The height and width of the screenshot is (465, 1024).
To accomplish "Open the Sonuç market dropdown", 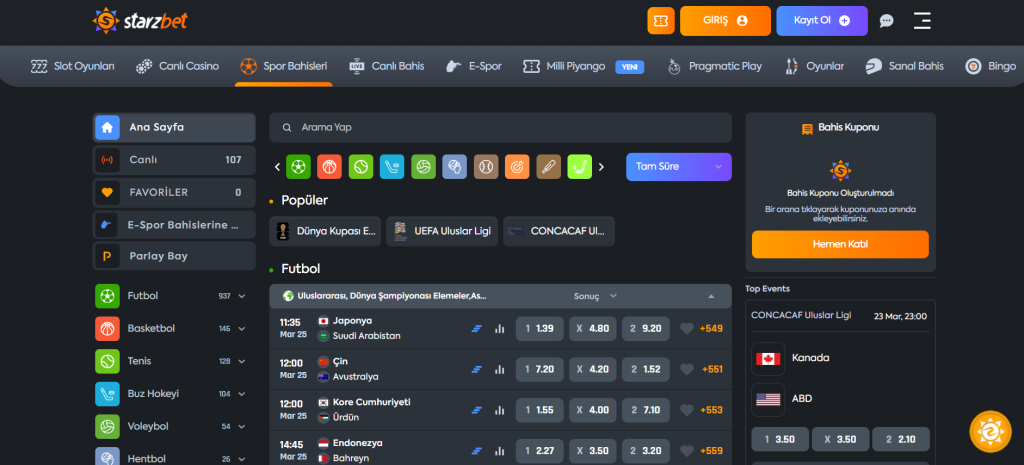I will point(595,296).
